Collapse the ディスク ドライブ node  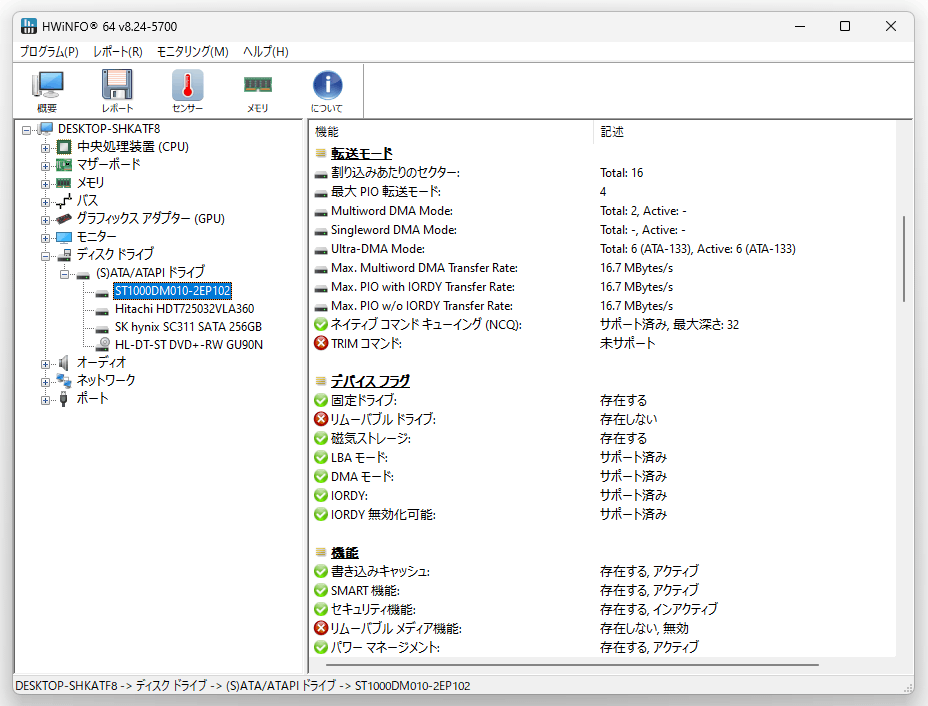[x=45, y=256]
